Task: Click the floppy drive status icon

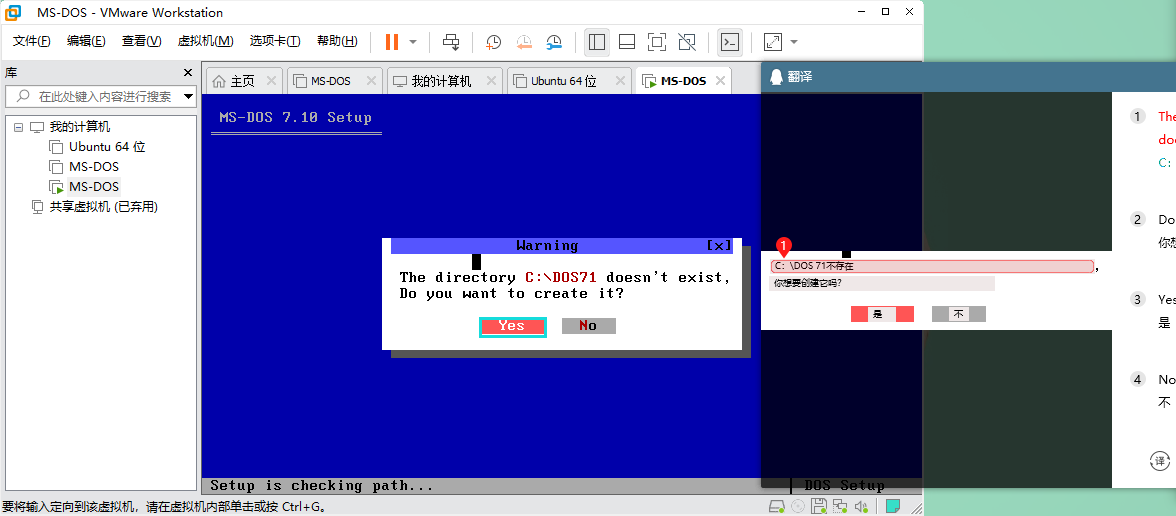Action: pyautogui.click(x=820, y=506)
